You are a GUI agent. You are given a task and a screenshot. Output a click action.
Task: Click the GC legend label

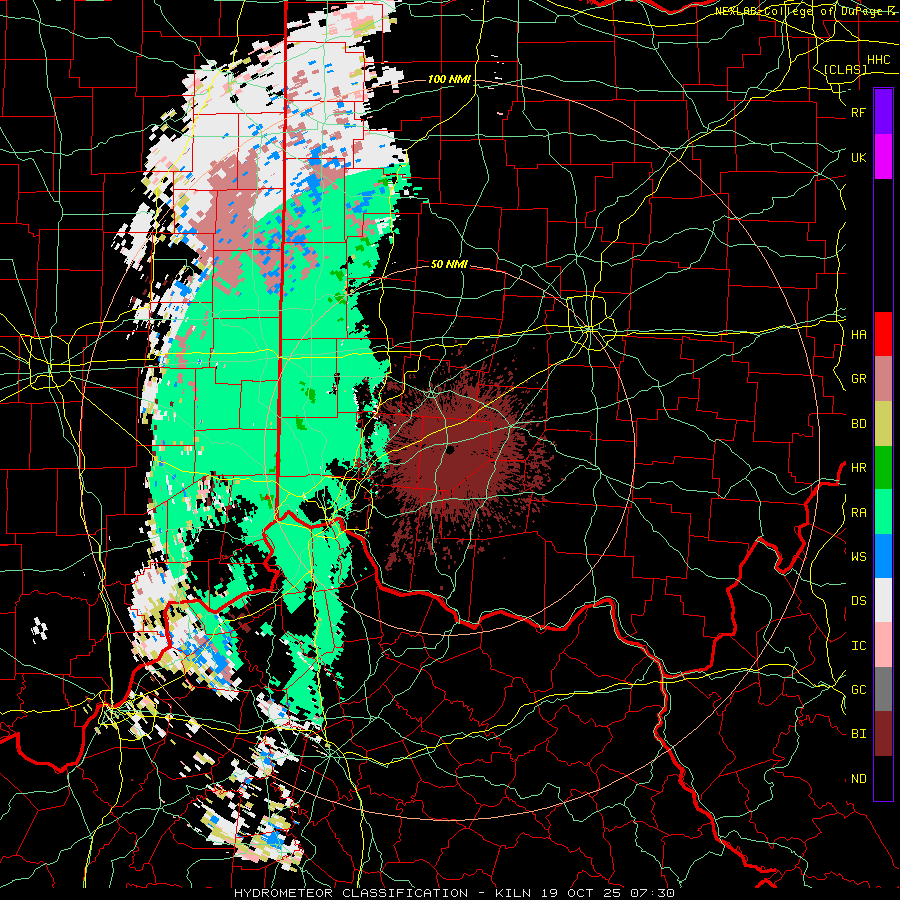click(858, 689)
